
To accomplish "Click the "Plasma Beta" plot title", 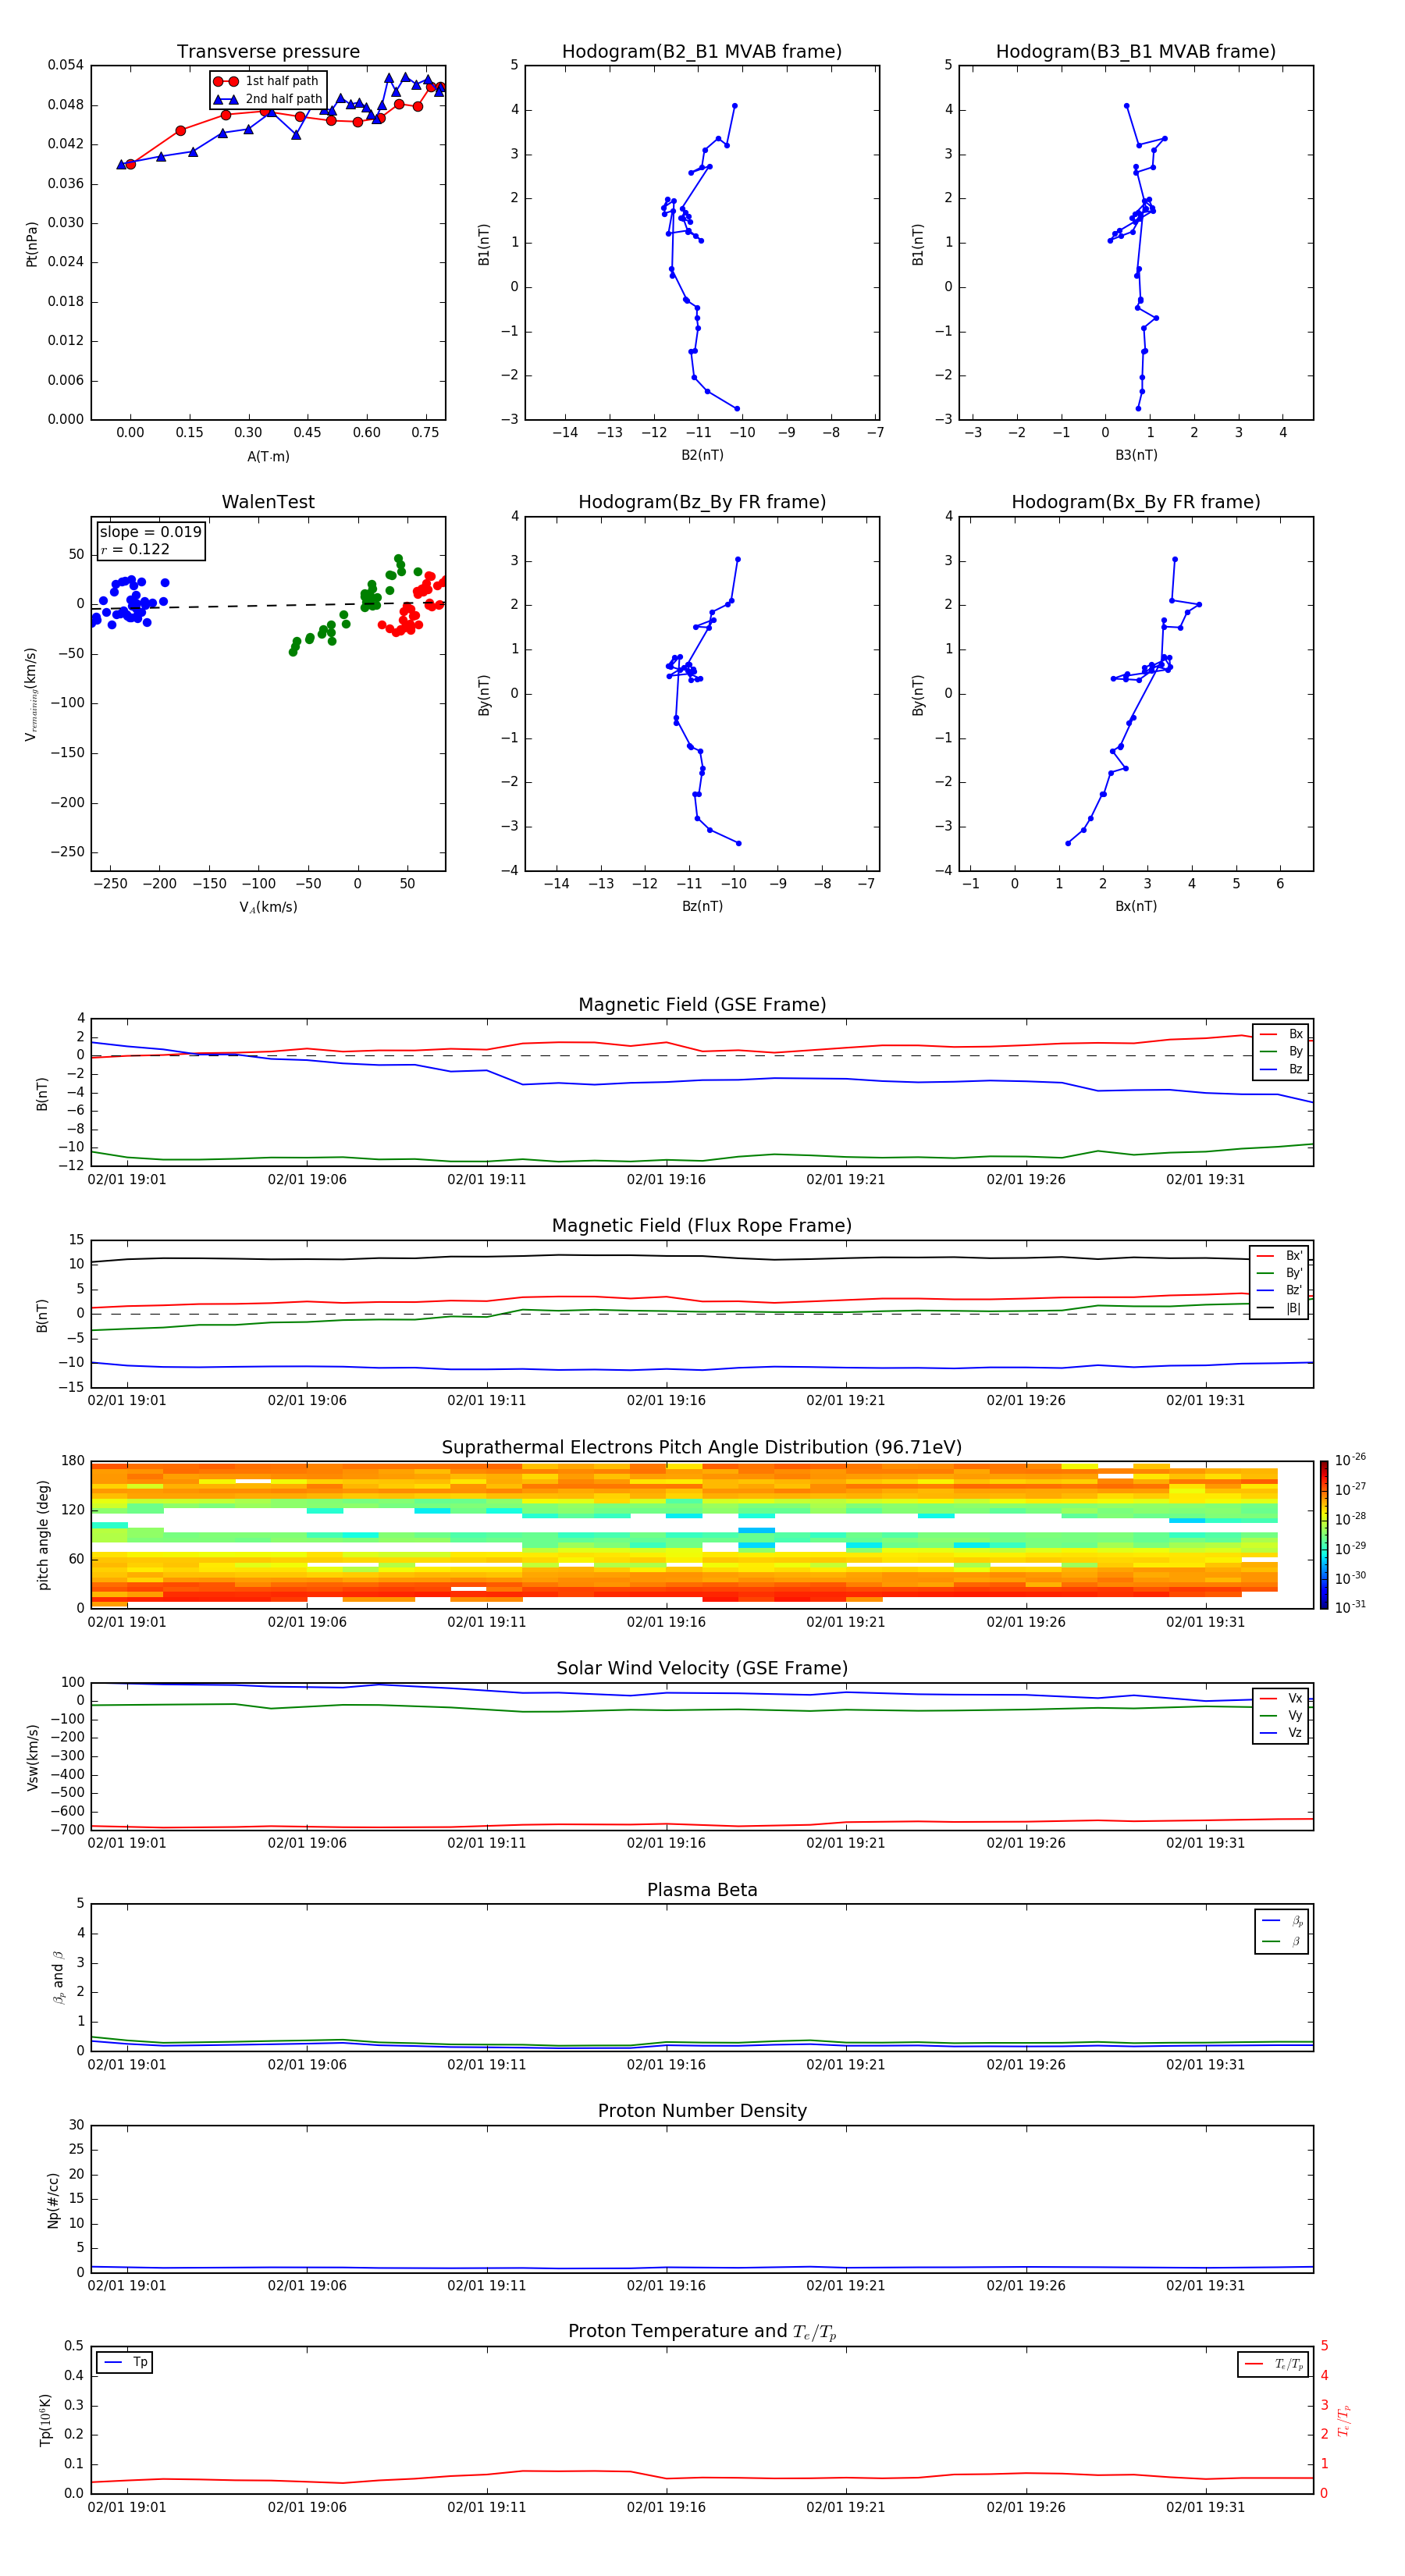I will click(702, 1891).
